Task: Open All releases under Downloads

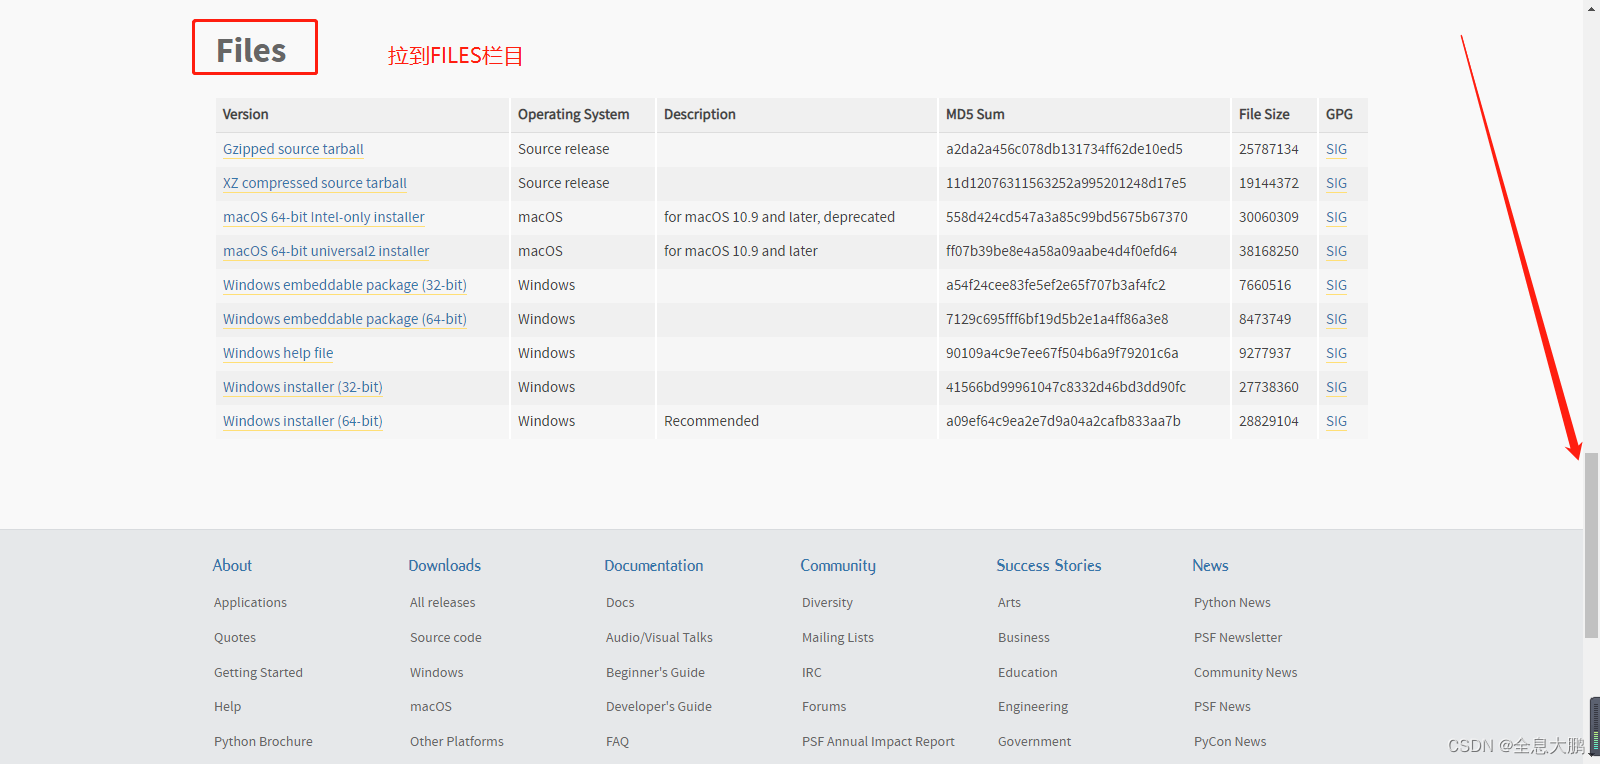Action: click(x=443, y=603)
